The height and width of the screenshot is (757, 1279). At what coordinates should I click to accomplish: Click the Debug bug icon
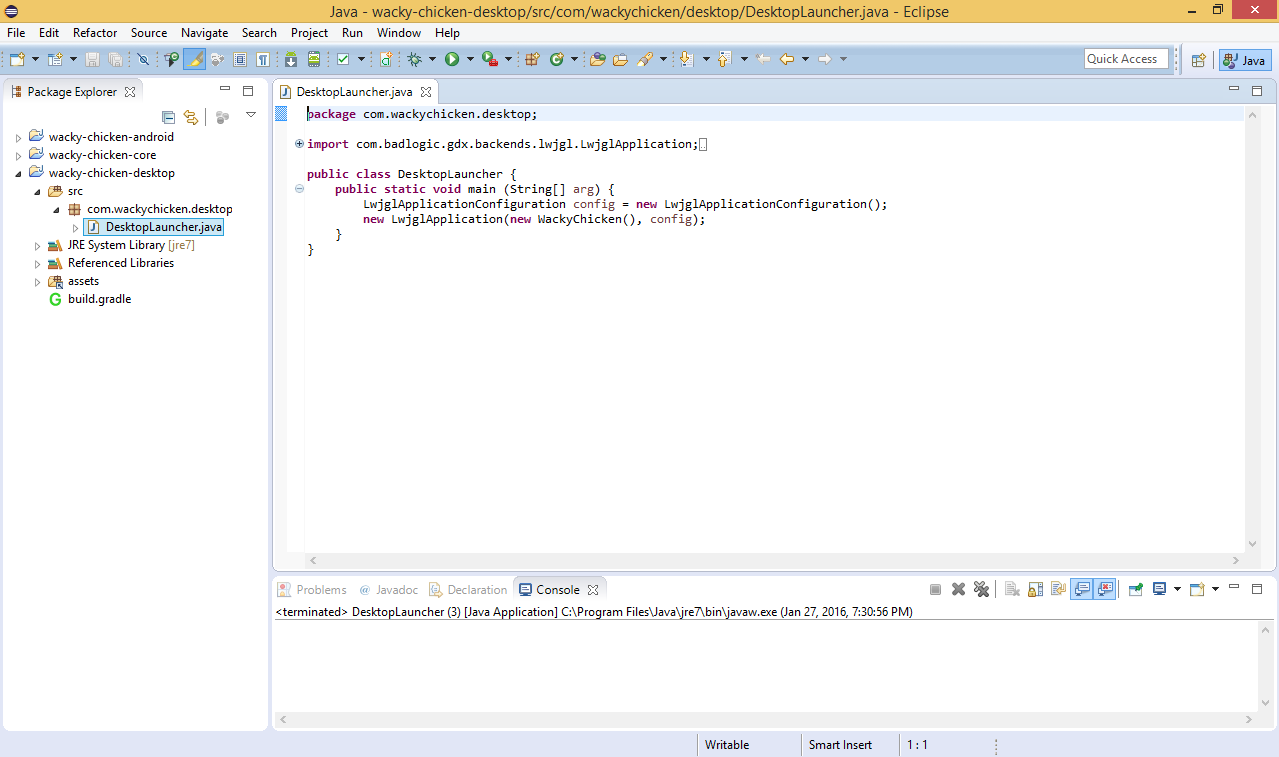415,60
